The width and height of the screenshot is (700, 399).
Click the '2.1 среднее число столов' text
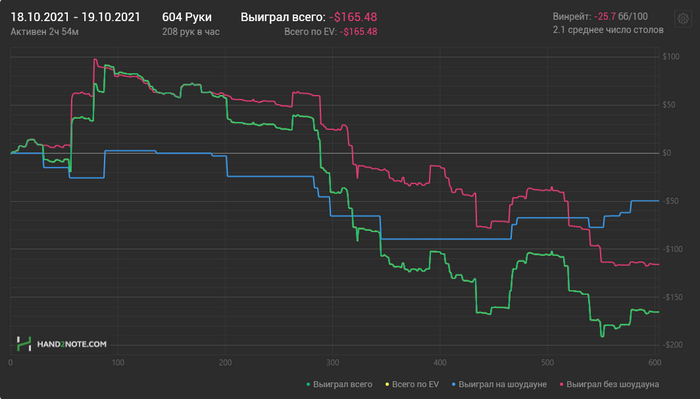coord(608,30)
